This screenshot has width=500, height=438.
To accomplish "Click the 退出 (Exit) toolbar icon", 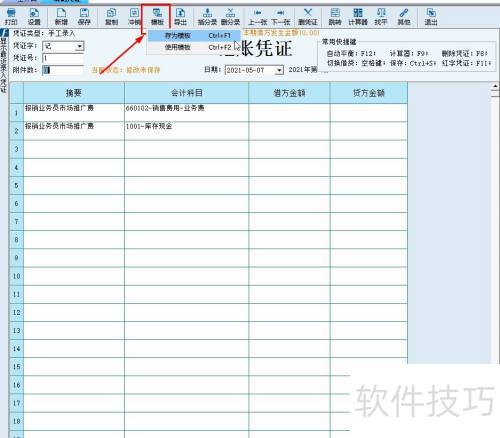I will [431, 17].
